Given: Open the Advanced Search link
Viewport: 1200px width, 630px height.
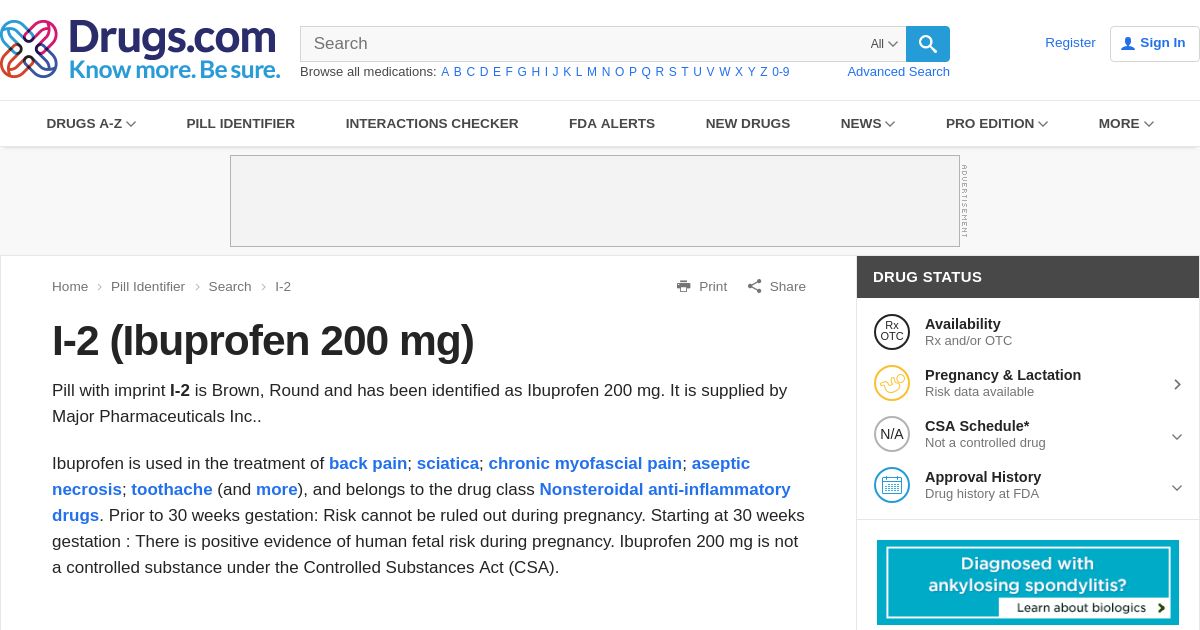Looking at the screenshot, I should click(x=899, y=72).
